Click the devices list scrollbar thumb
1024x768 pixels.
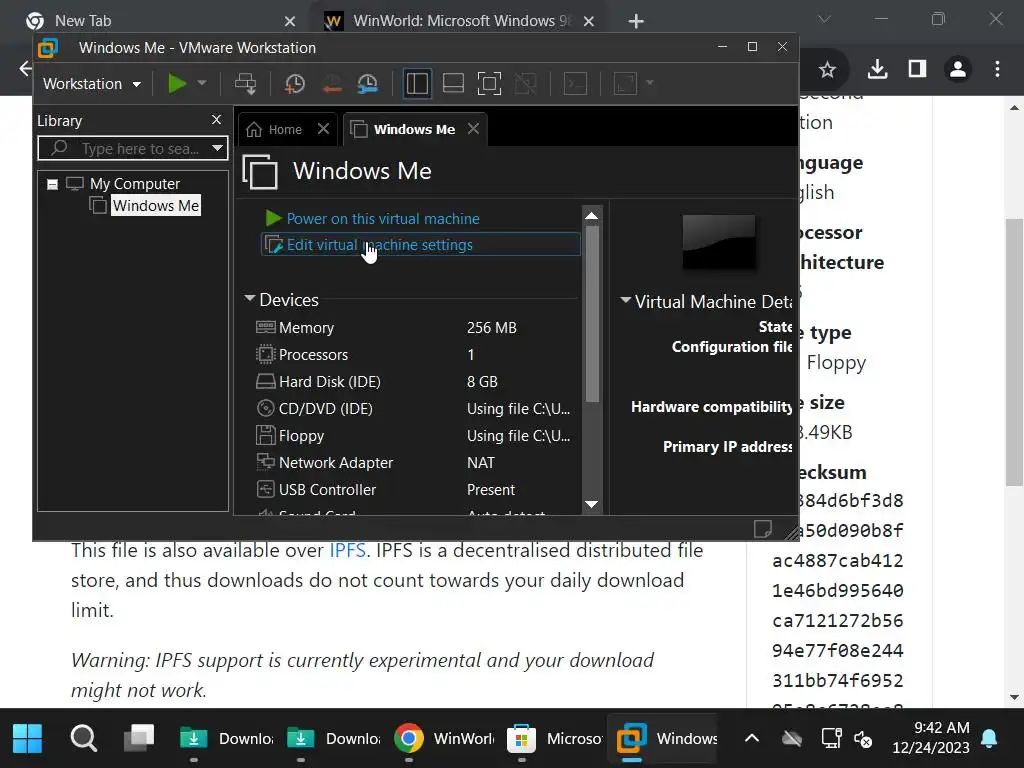click(592, 313)
